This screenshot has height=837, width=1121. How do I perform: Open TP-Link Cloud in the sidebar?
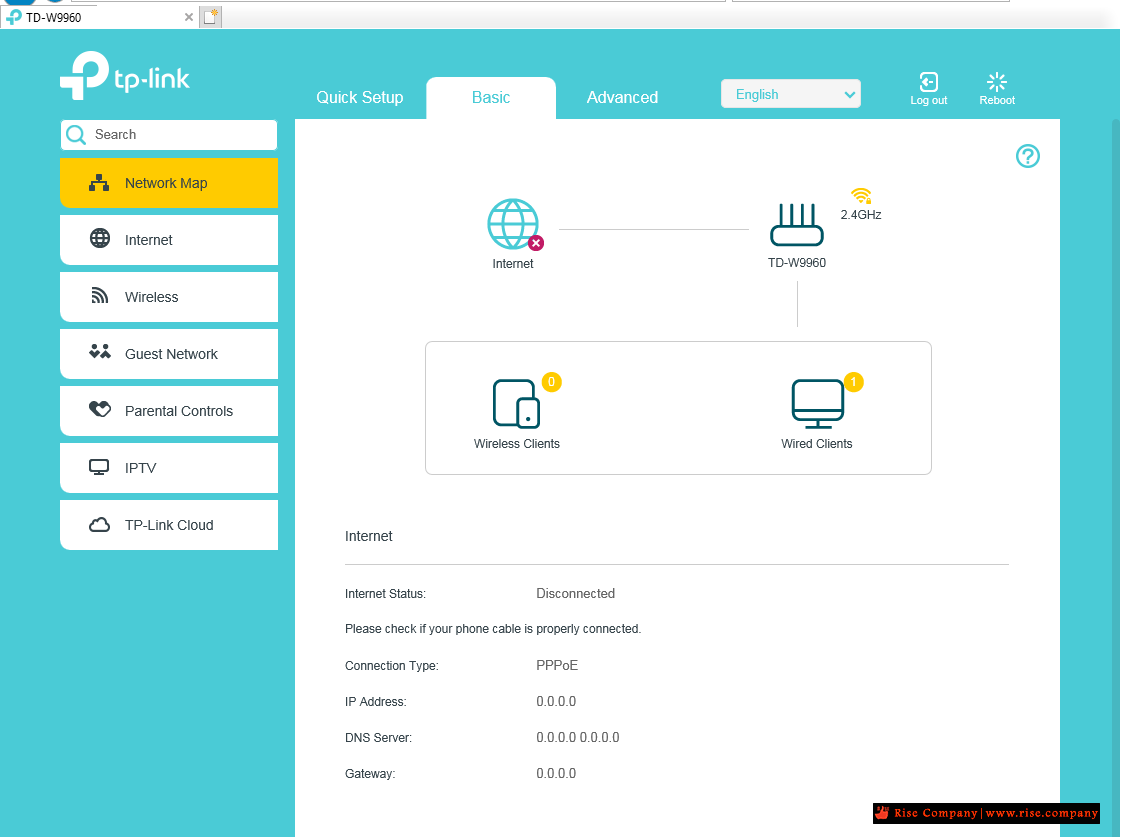pyautogui.click(x=169, y=525)
